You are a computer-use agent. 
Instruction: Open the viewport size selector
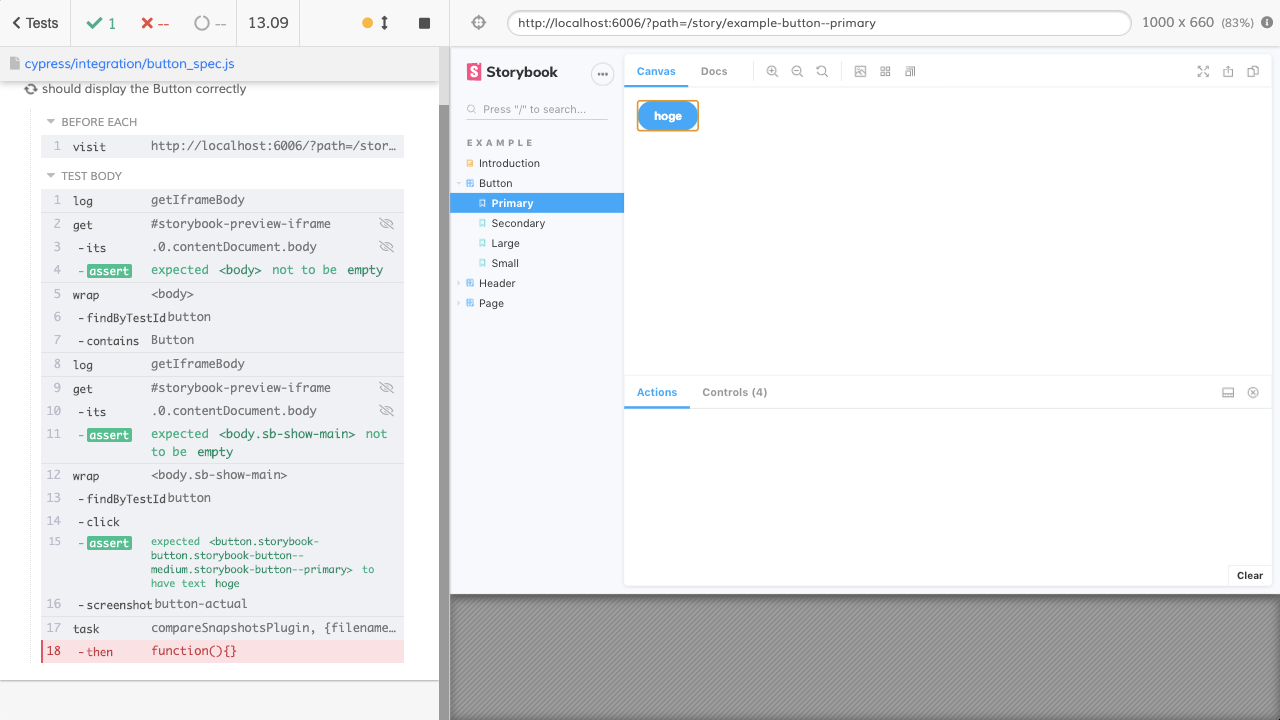909,71
